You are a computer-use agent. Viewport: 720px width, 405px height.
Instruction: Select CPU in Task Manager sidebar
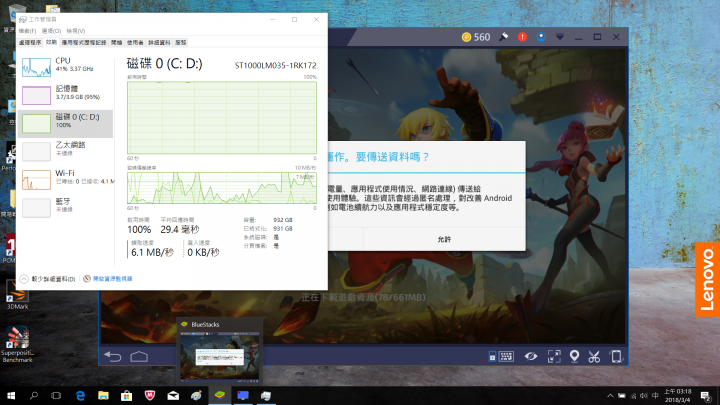tap(66, 67)
